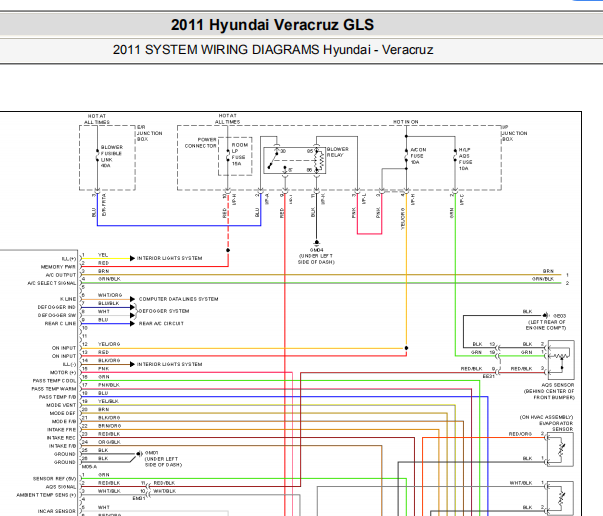Select the BLOWER RELAY label
Viewport: 603px width, 516px height.
click(337, 152)
